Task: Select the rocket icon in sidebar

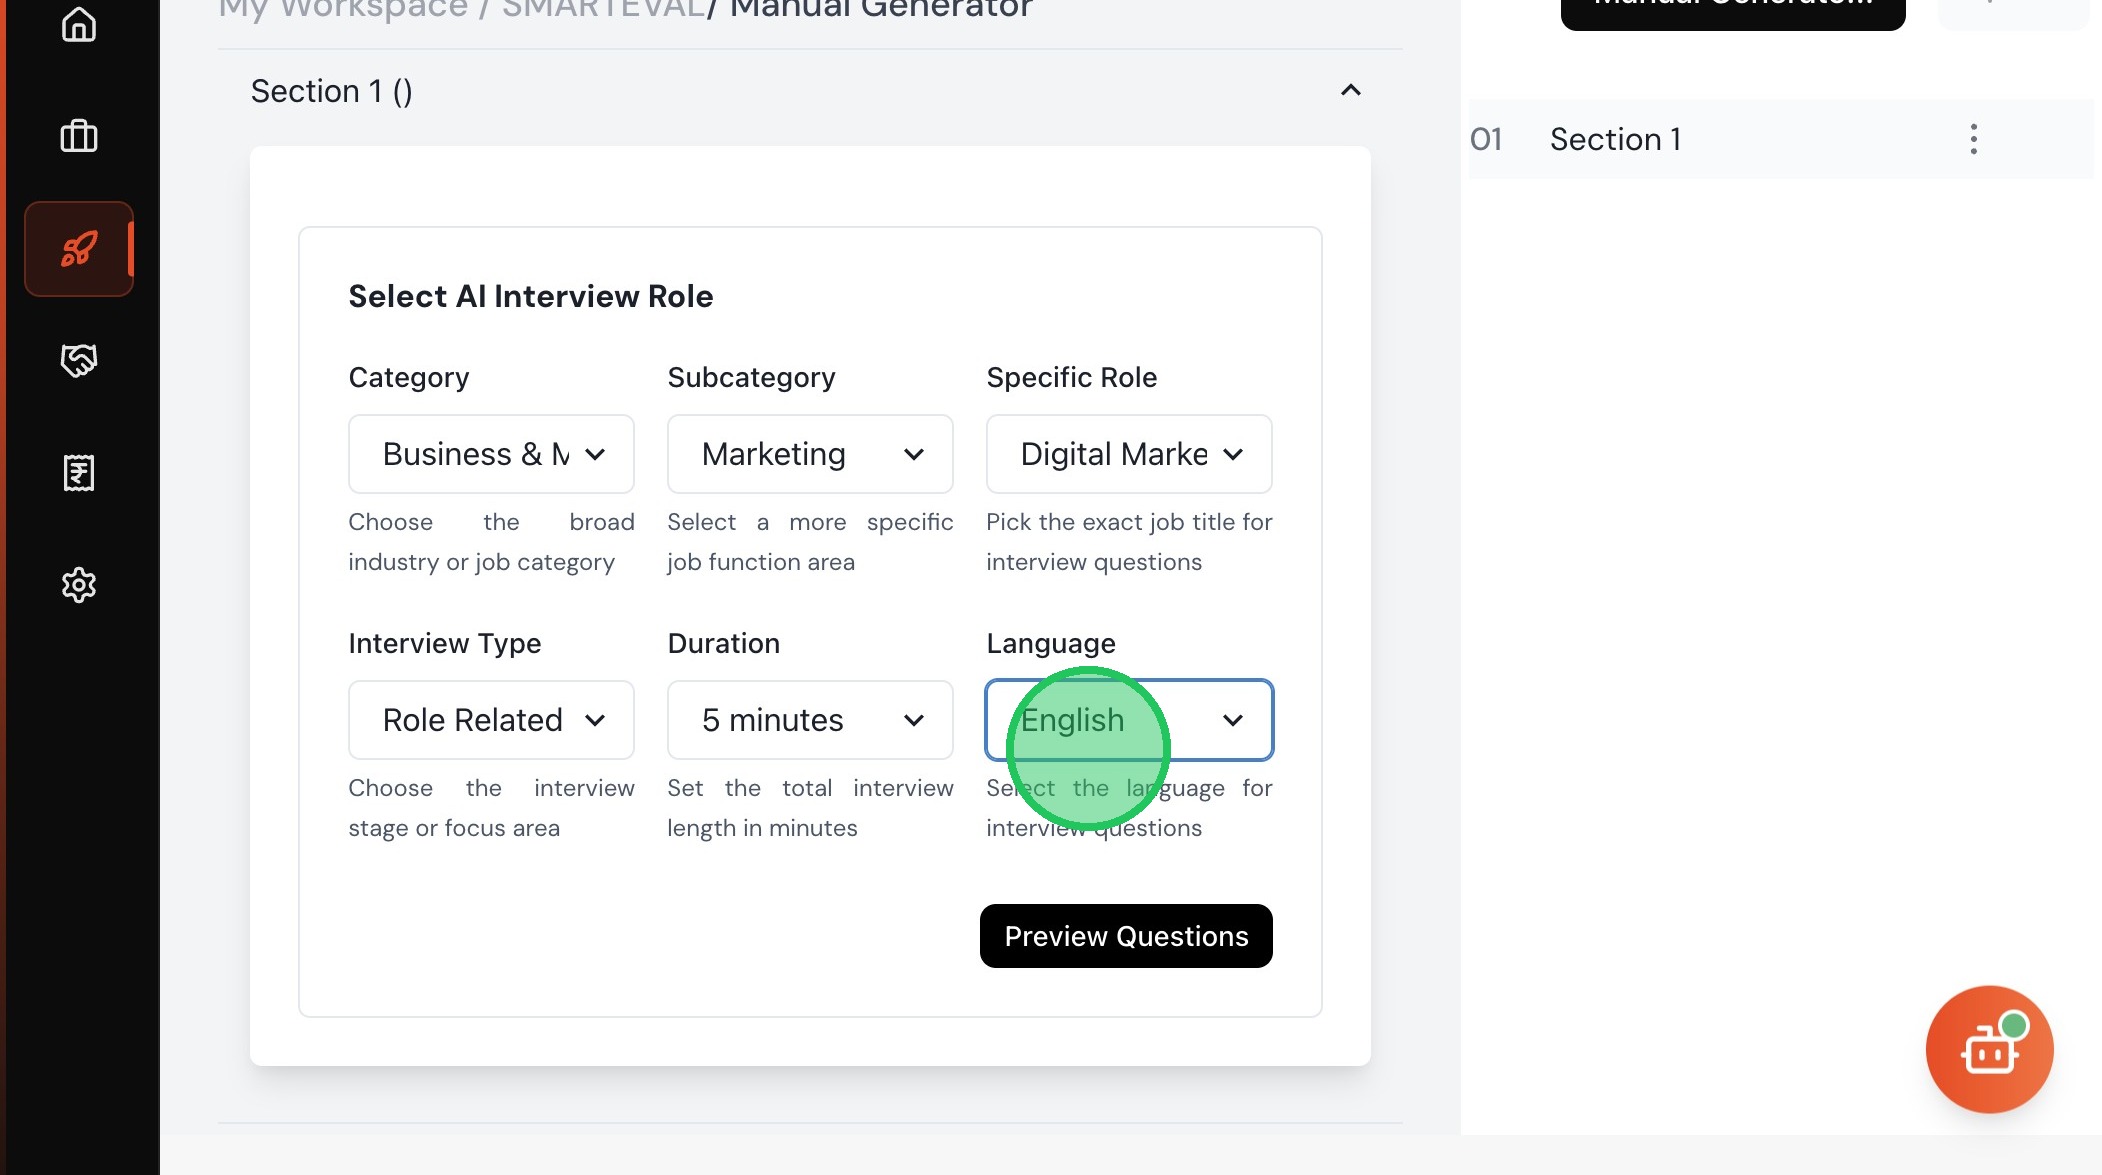Action: (79, 249)
